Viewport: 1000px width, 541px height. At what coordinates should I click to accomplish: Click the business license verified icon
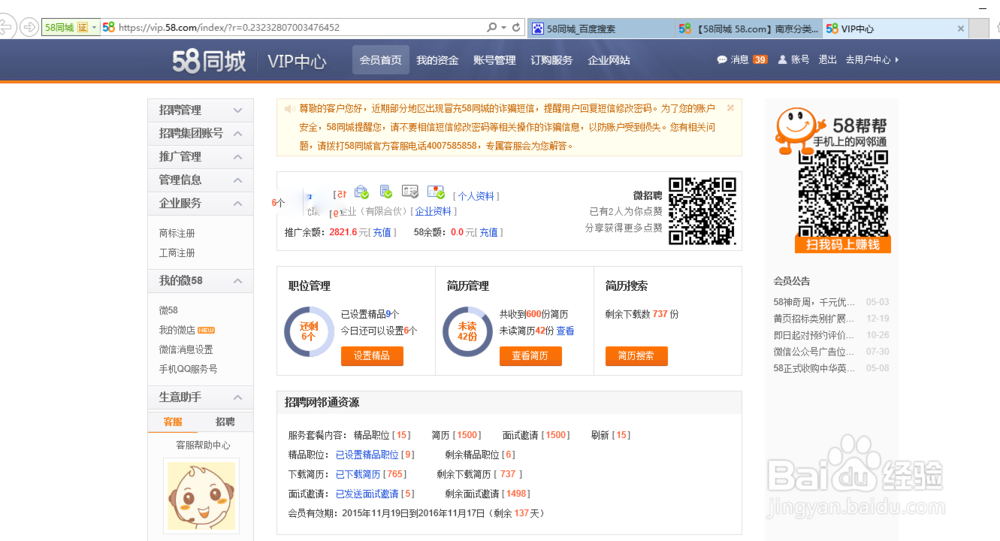coord(436,191)
